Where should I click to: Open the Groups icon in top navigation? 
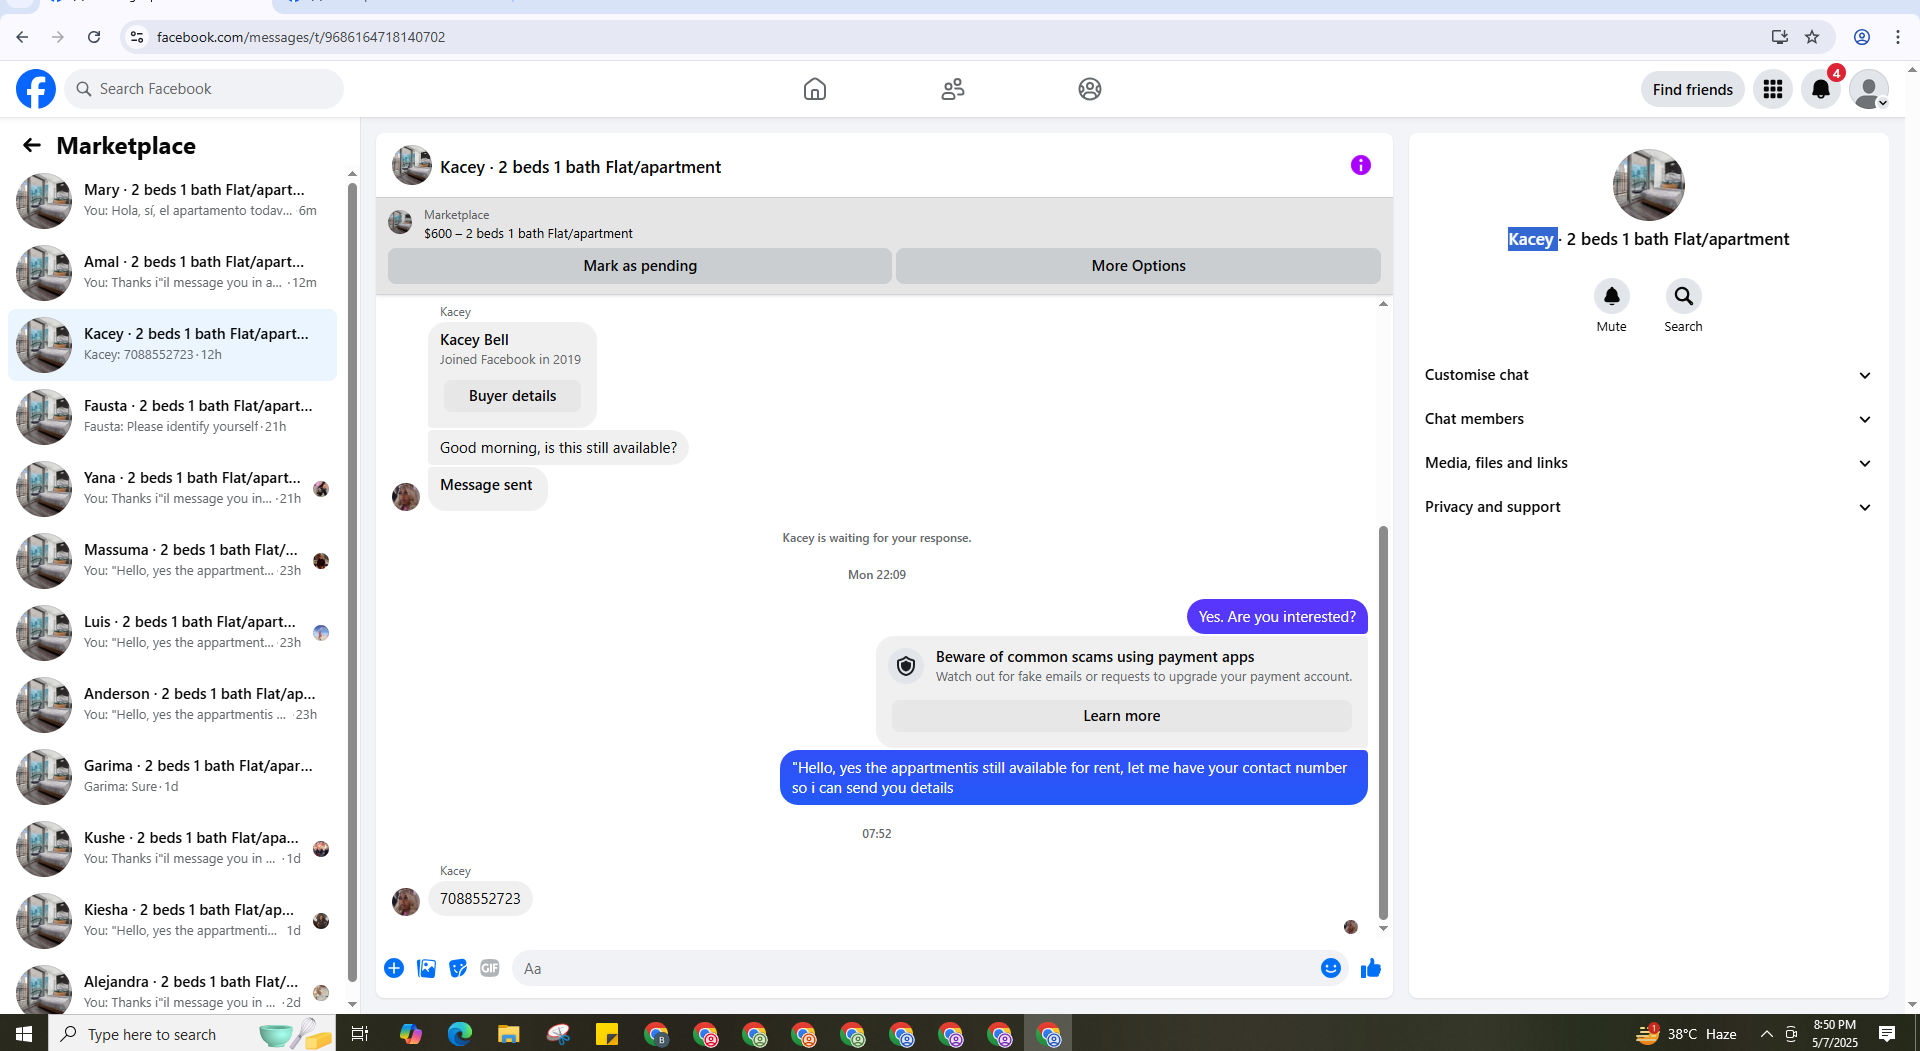tap(1090, 89)
